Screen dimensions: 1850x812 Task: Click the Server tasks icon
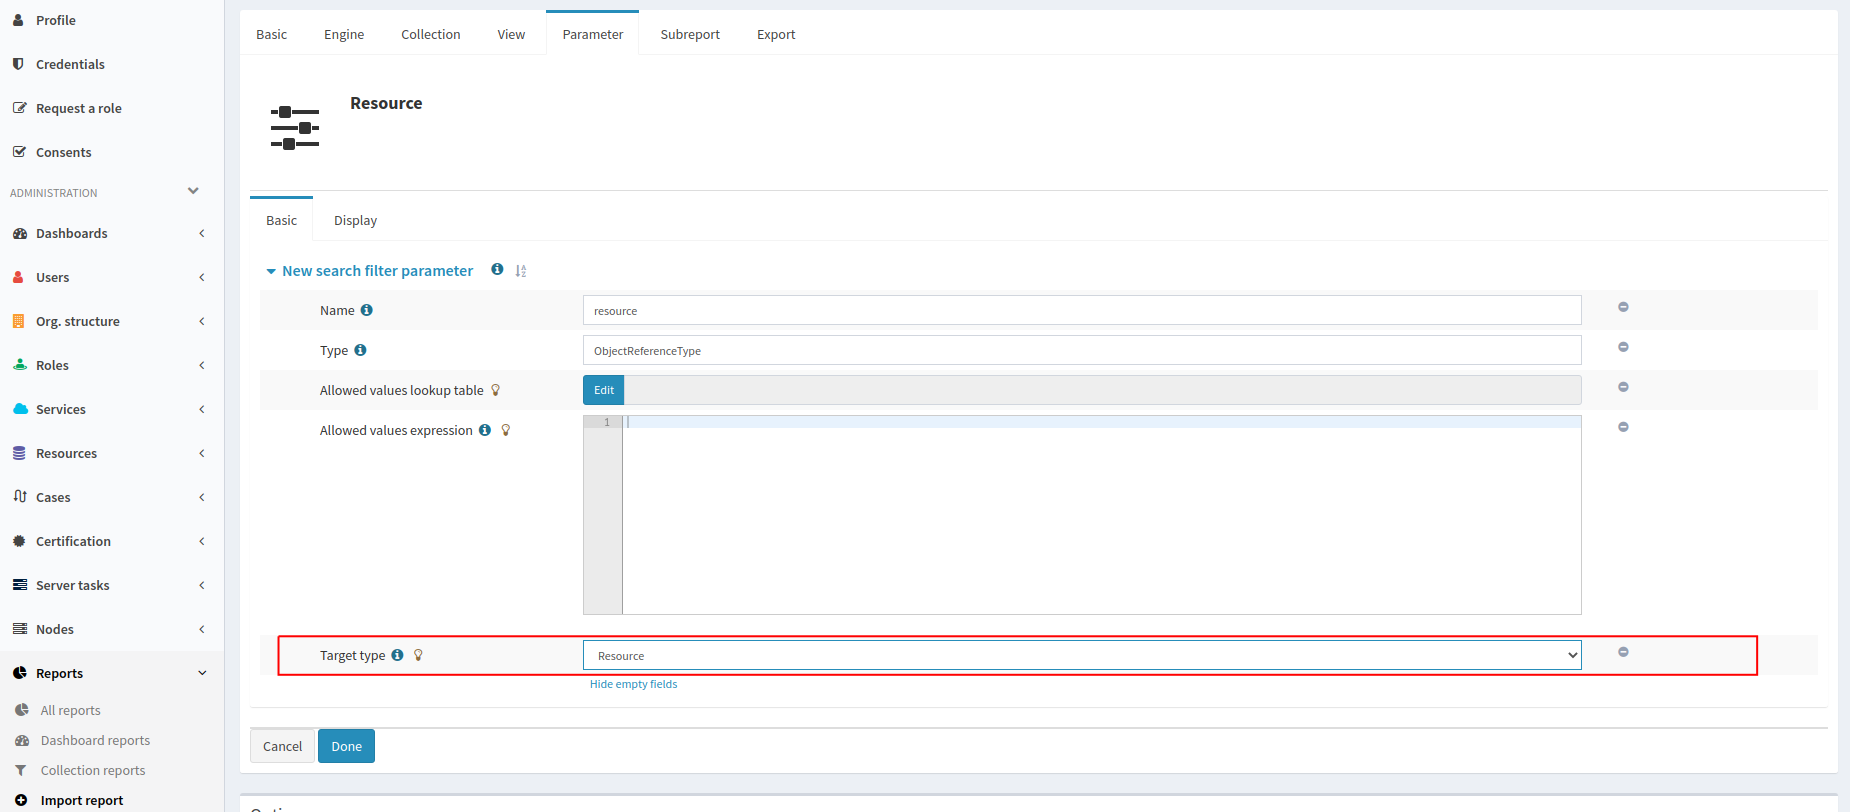click(x=20, y=585)
